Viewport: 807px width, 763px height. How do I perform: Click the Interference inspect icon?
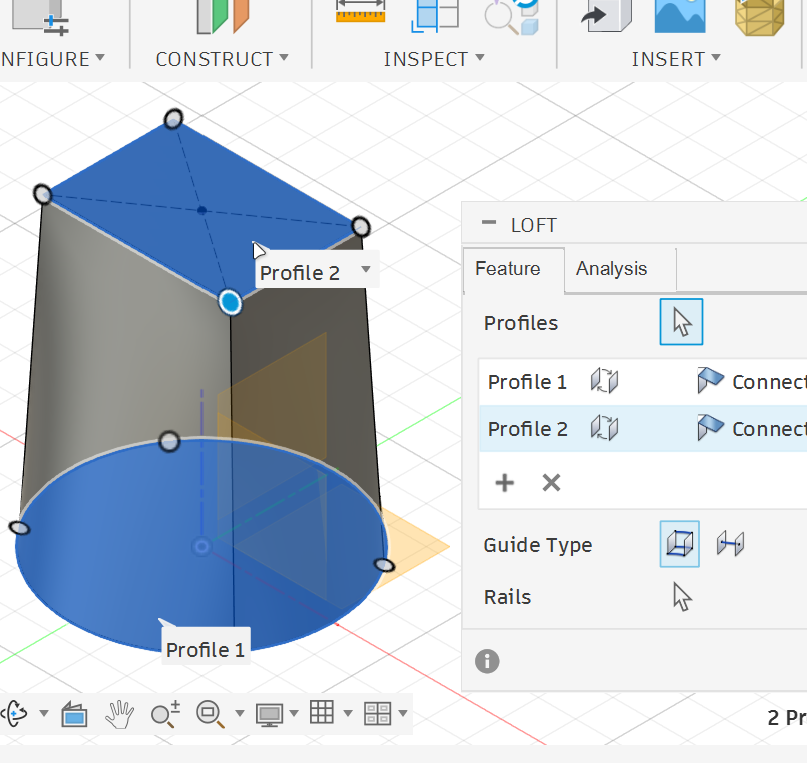(x=435, y=15)
